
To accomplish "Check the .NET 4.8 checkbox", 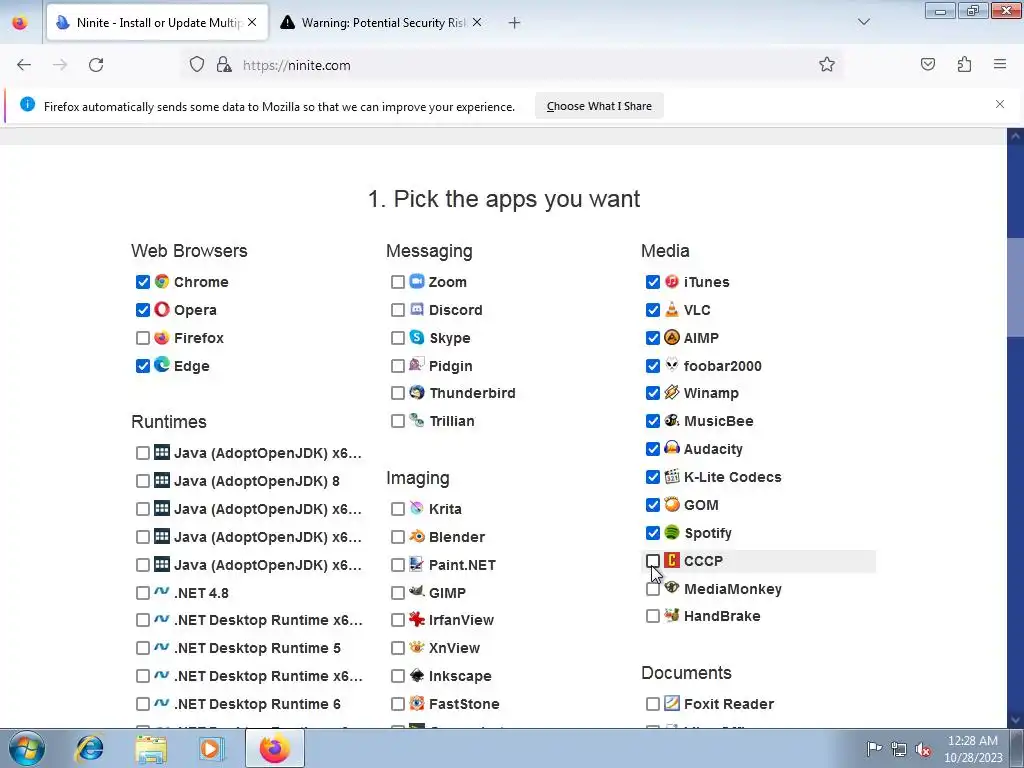I will pyautogui.click(x=143, y=593).
